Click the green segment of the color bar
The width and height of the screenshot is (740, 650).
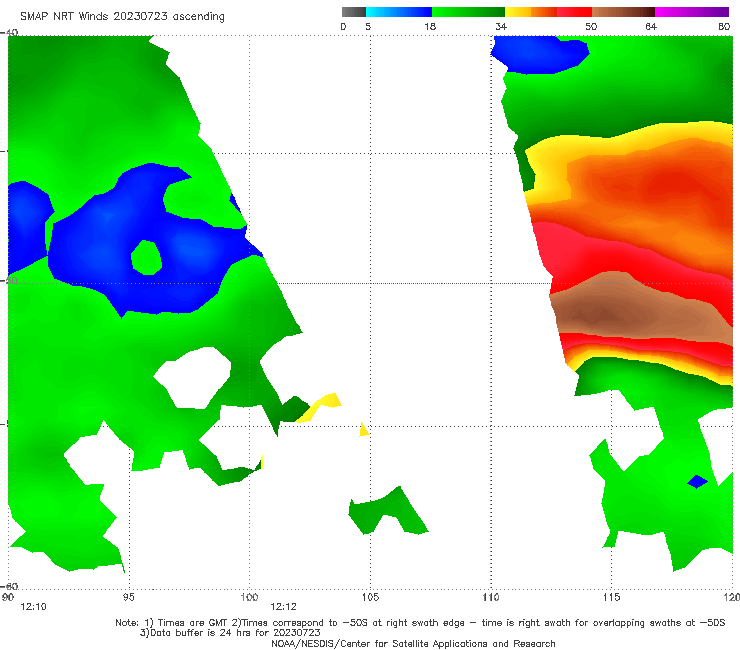click(468, 12)
